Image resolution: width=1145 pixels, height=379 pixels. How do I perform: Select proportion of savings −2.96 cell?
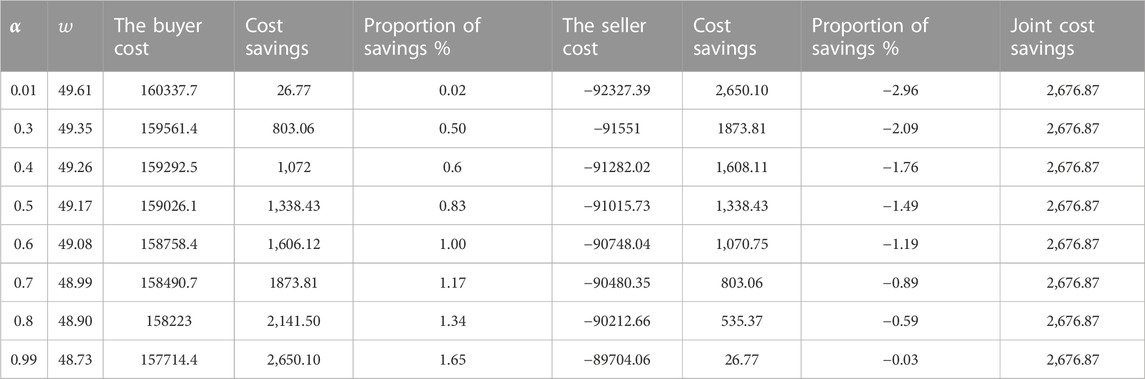tap(900, 91)
